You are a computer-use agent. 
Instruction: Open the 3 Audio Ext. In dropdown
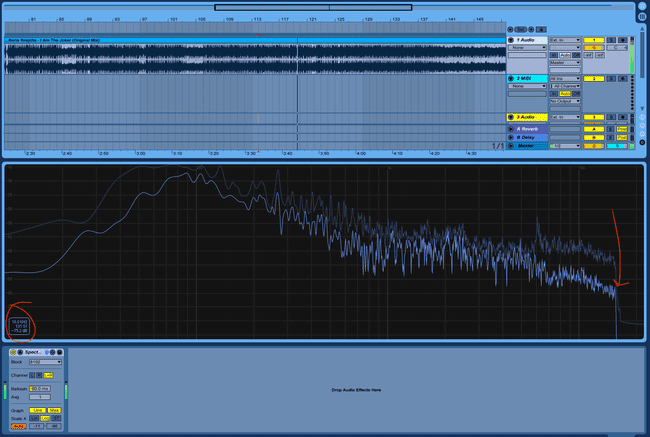[565, 117]
